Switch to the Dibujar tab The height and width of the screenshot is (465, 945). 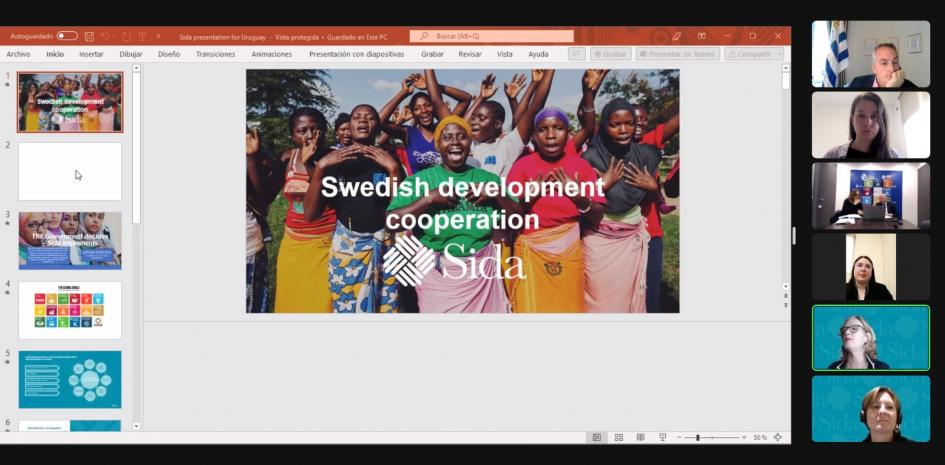point(131,54)
